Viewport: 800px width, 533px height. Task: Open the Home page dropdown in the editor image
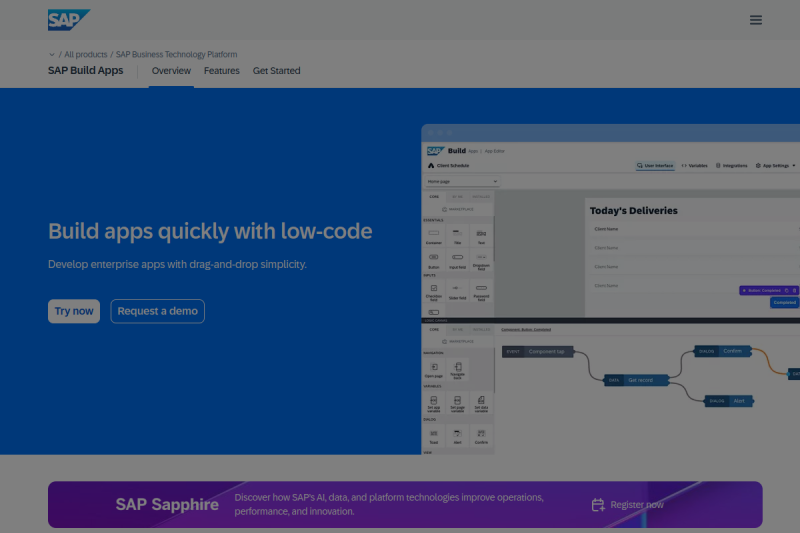[462, 182]
